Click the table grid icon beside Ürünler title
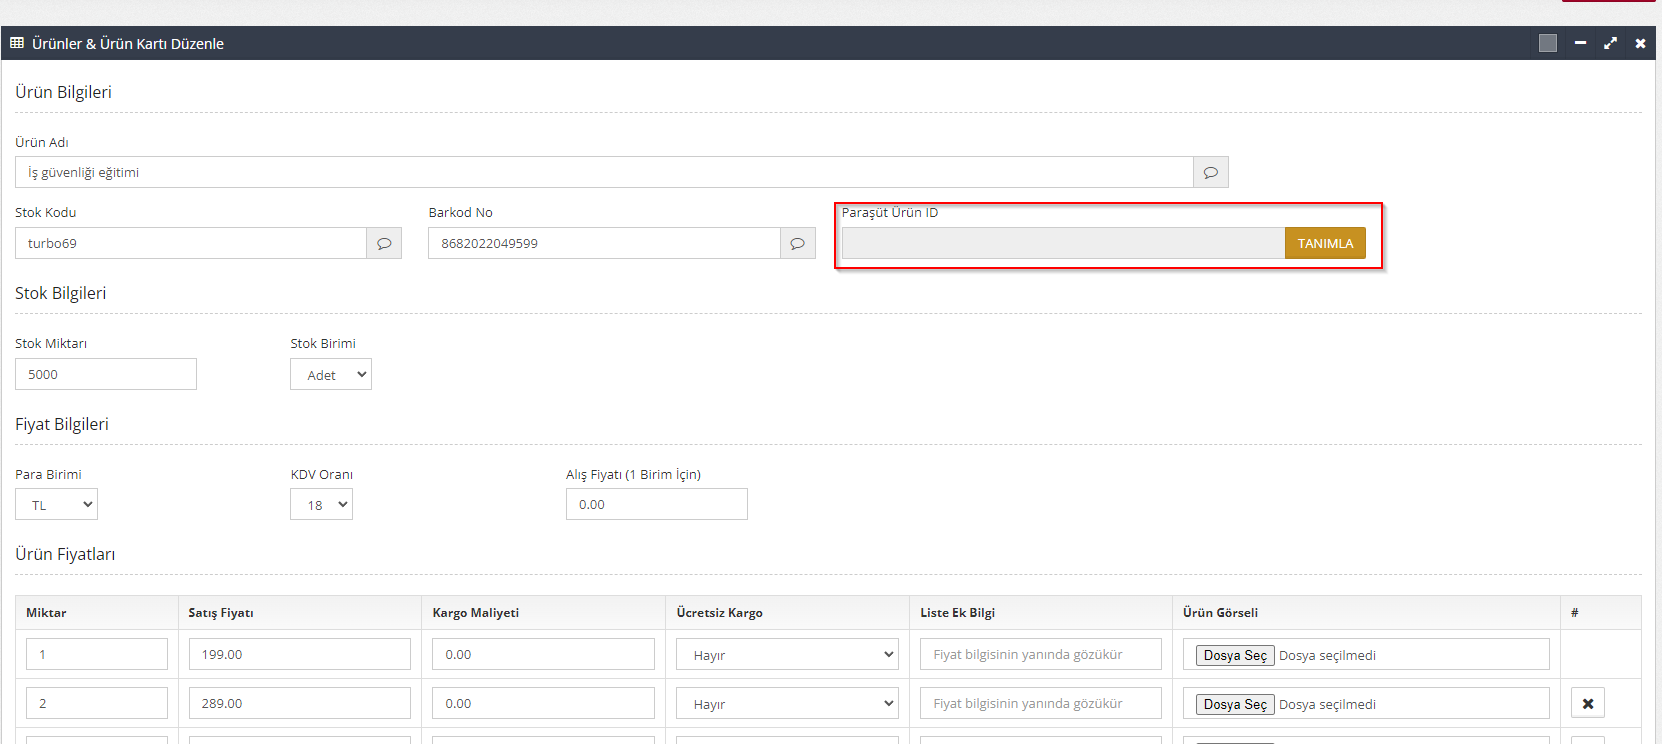This screenshot has width=1662, height=744. pos(17,43)
